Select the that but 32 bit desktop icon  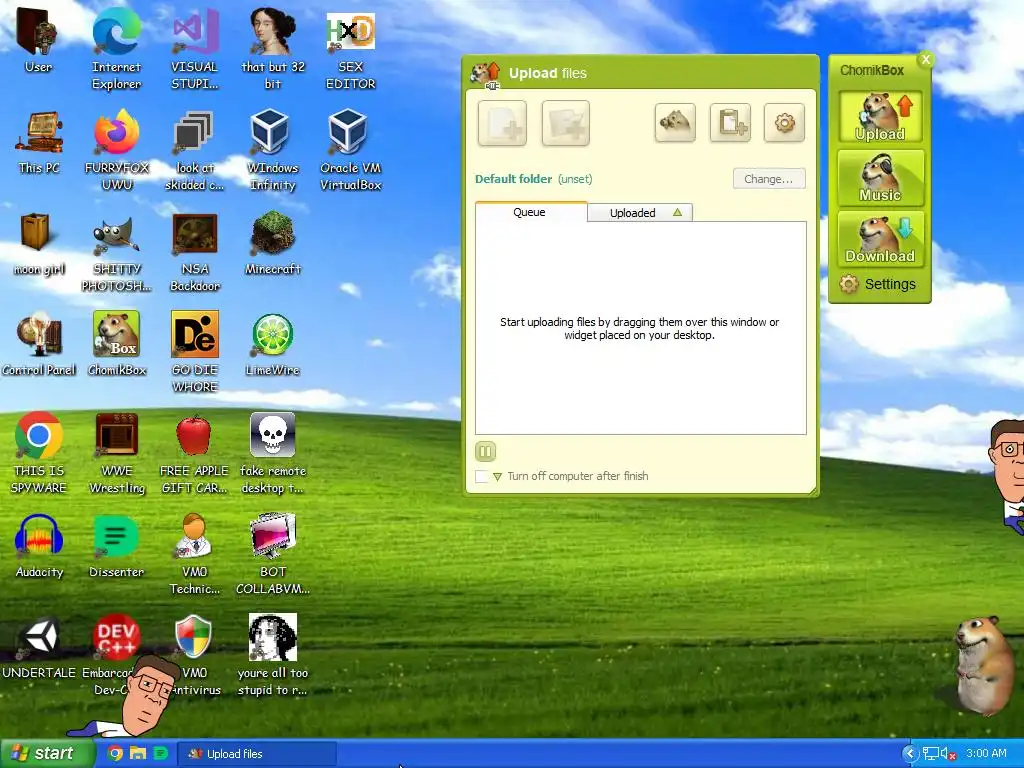(273, 49)
